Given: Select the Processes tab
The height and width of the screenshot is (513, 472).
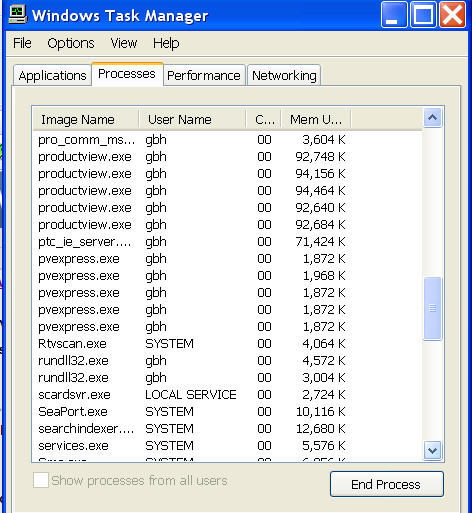Looking at the screenshot, I should [127, 74].
